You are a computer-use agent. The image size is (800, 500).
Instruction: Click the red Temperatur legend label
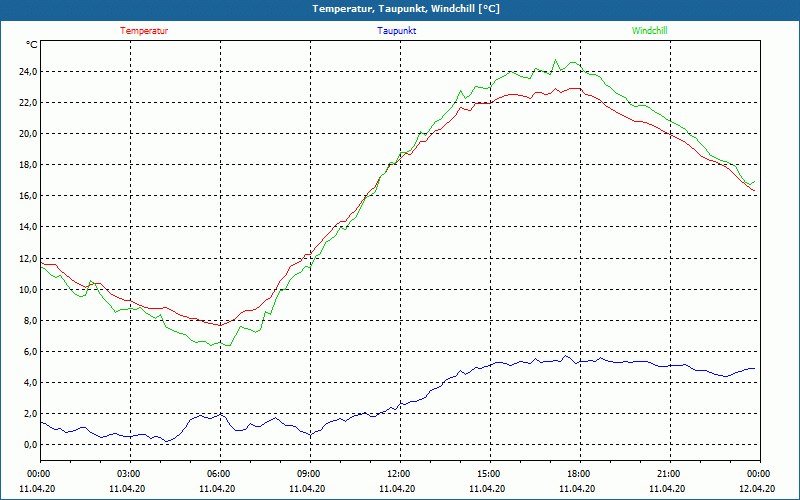pos(144,31)
